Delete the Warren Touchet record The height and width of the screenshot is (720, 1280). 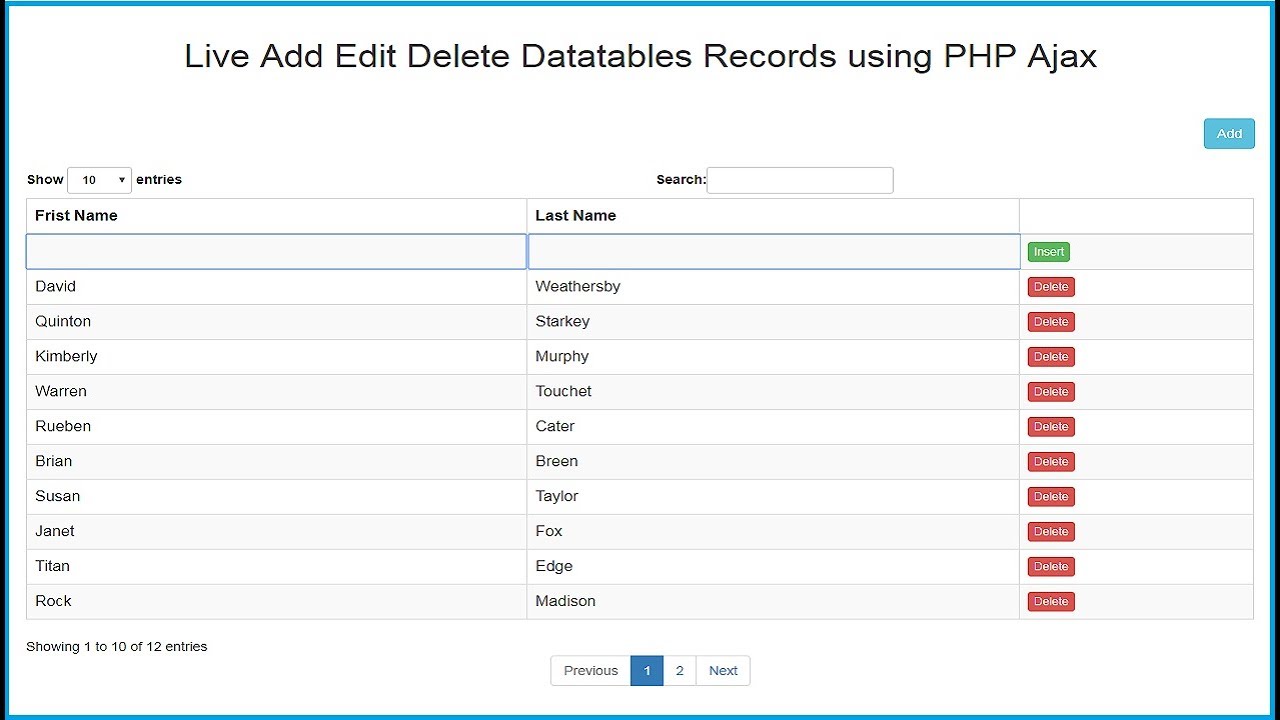1051,392
